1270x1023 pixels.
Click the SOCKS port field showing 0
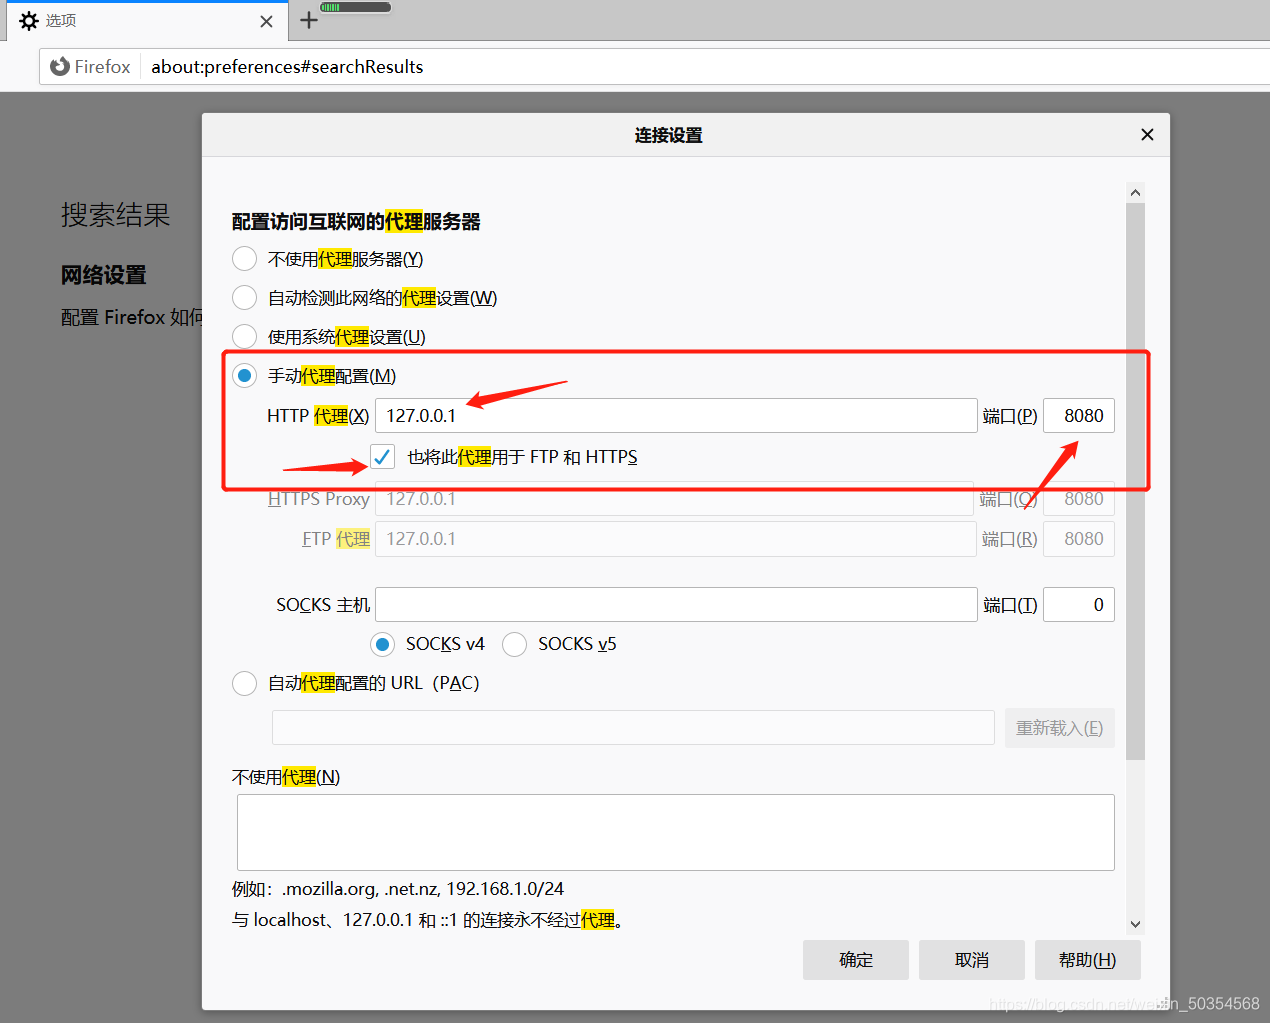coord(1079,605)
